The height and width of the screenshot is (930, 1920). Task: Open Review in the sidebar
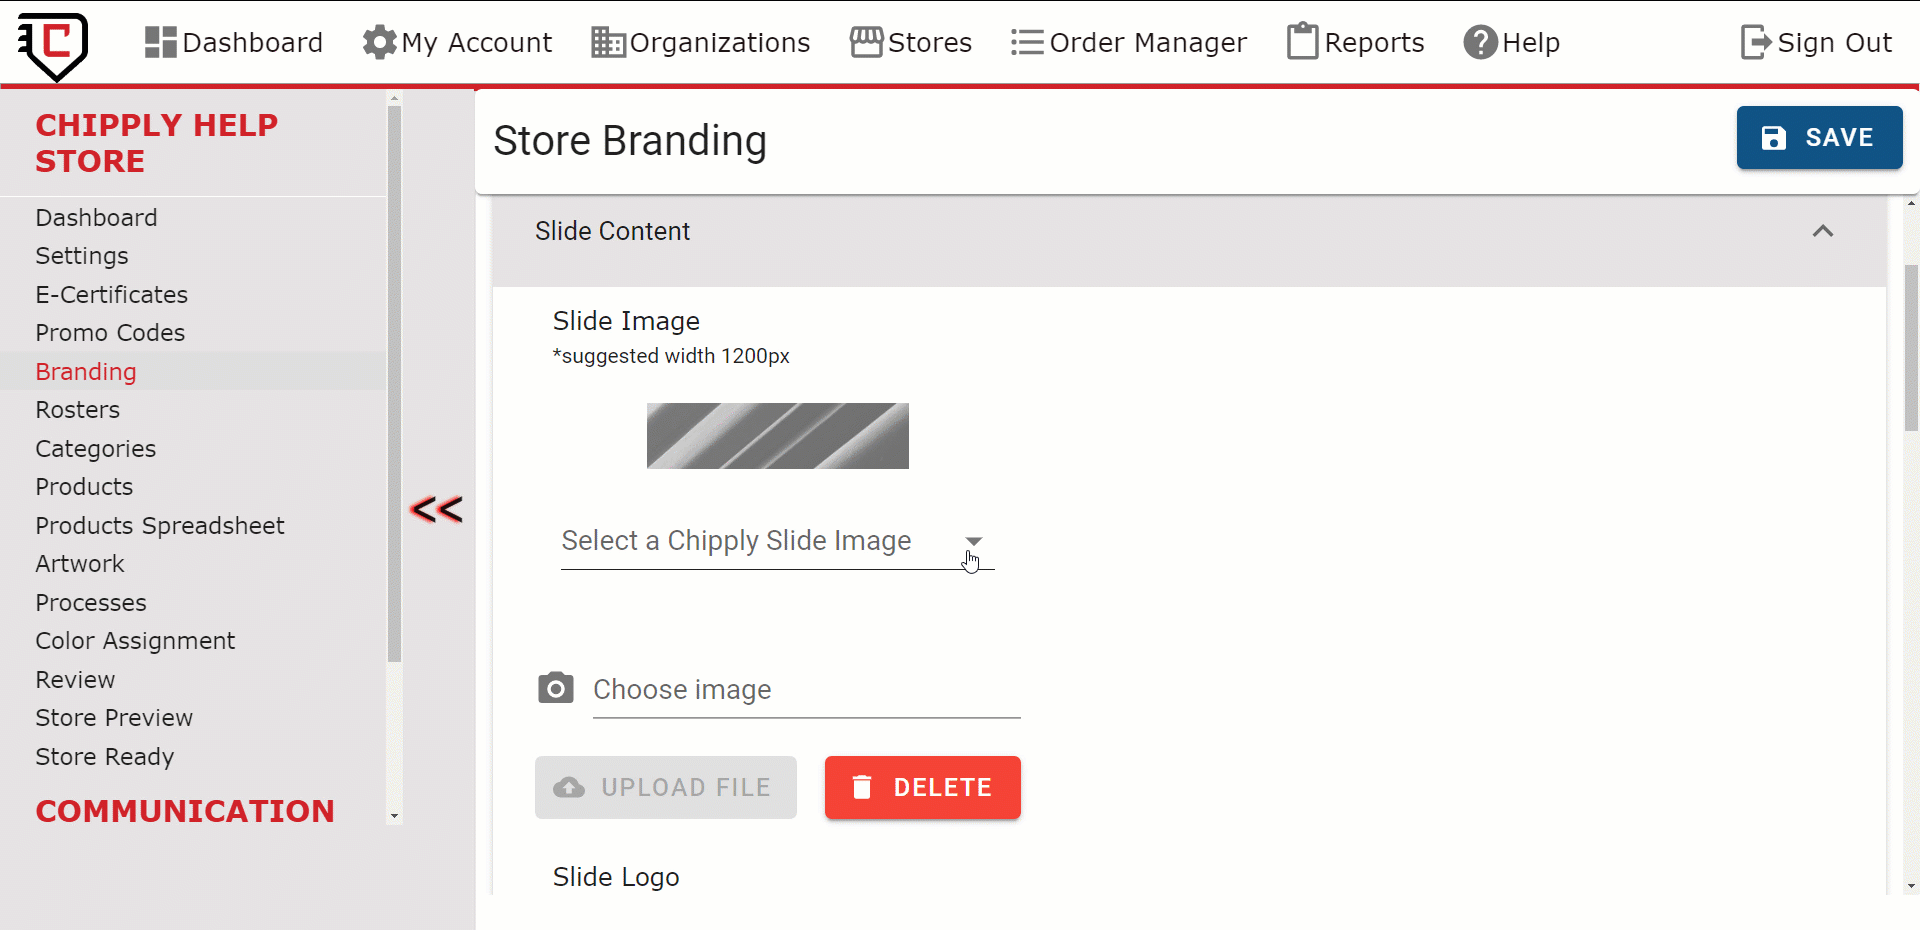tap(75, 680)
